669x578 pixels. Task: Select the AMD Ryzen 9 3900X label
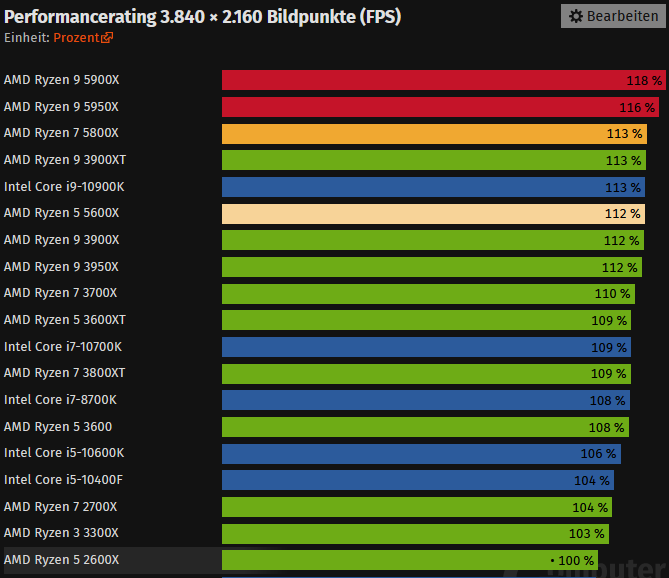61,240
